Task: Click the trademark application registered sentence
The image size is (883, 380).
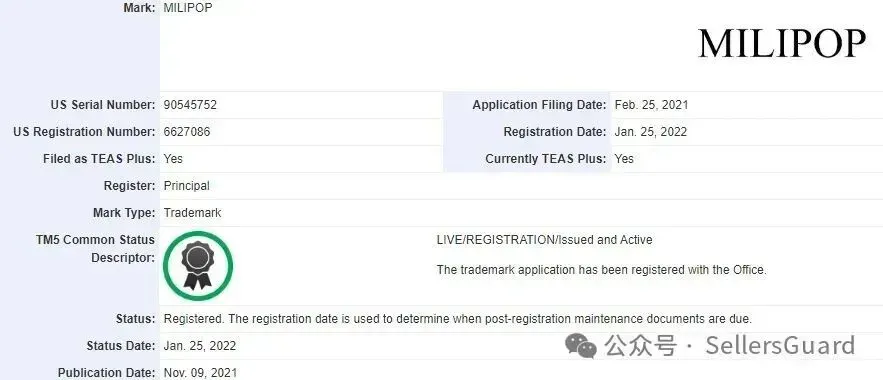Action: (x=601, y=270)
